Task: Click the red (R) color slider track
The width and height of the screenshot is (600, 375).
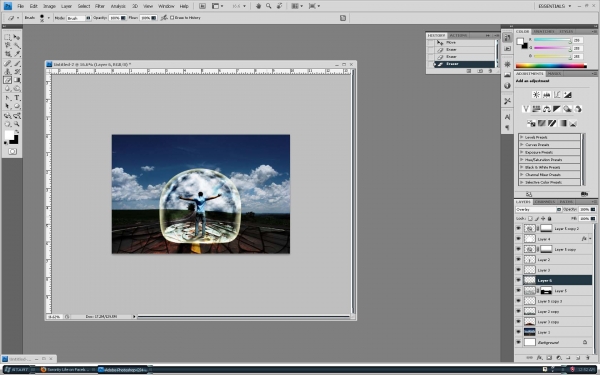Action: pyautogui.click(x=552, y=40)
